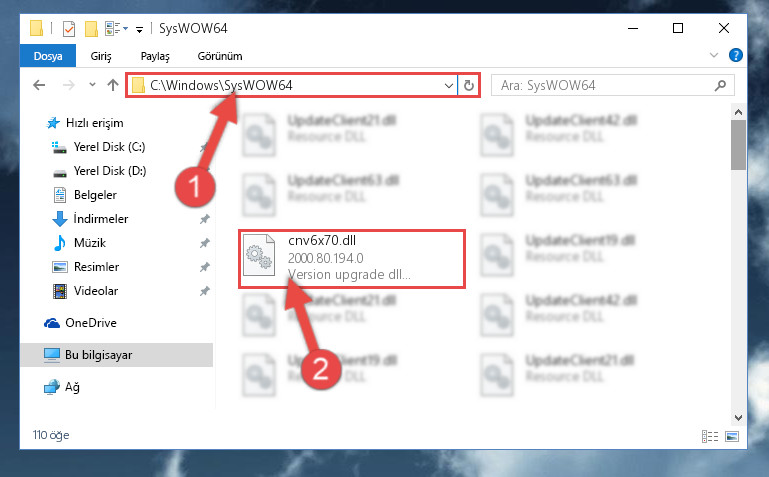Expand the ribbon with the chevron

point(714,55)
